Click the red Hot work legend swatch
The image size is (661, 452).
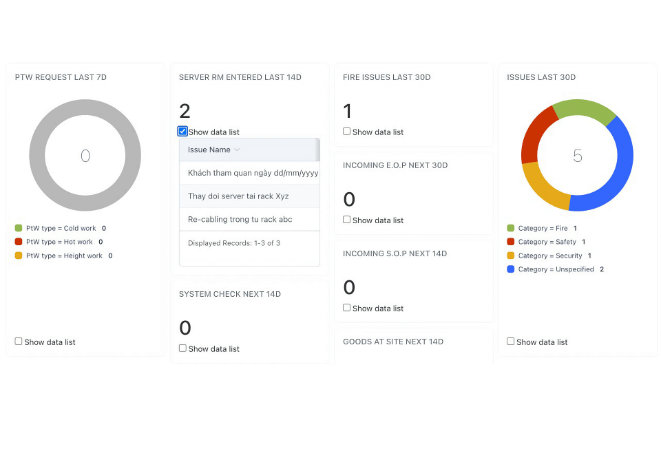click(x=19, y=242)
